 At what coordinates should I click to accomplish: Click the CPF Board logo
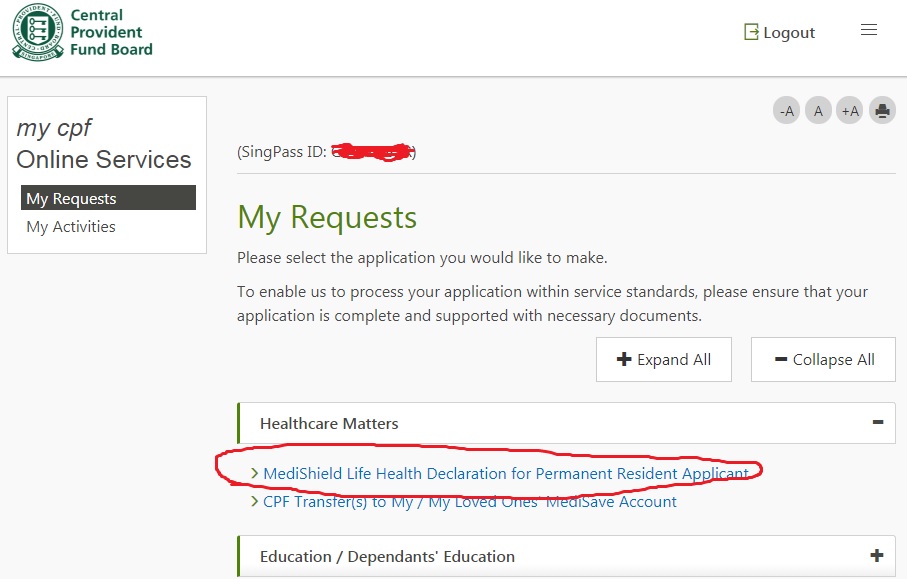point(82,32)
